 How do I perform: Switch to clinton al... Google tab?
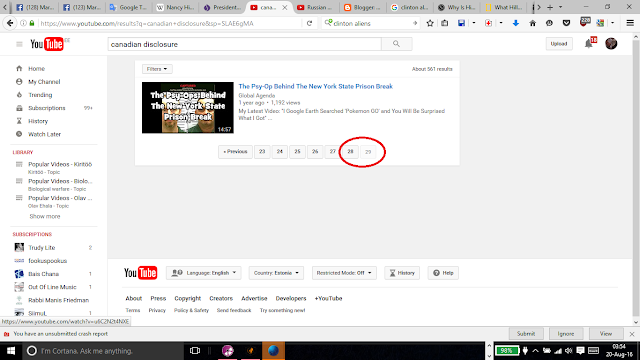coord(409,7)
